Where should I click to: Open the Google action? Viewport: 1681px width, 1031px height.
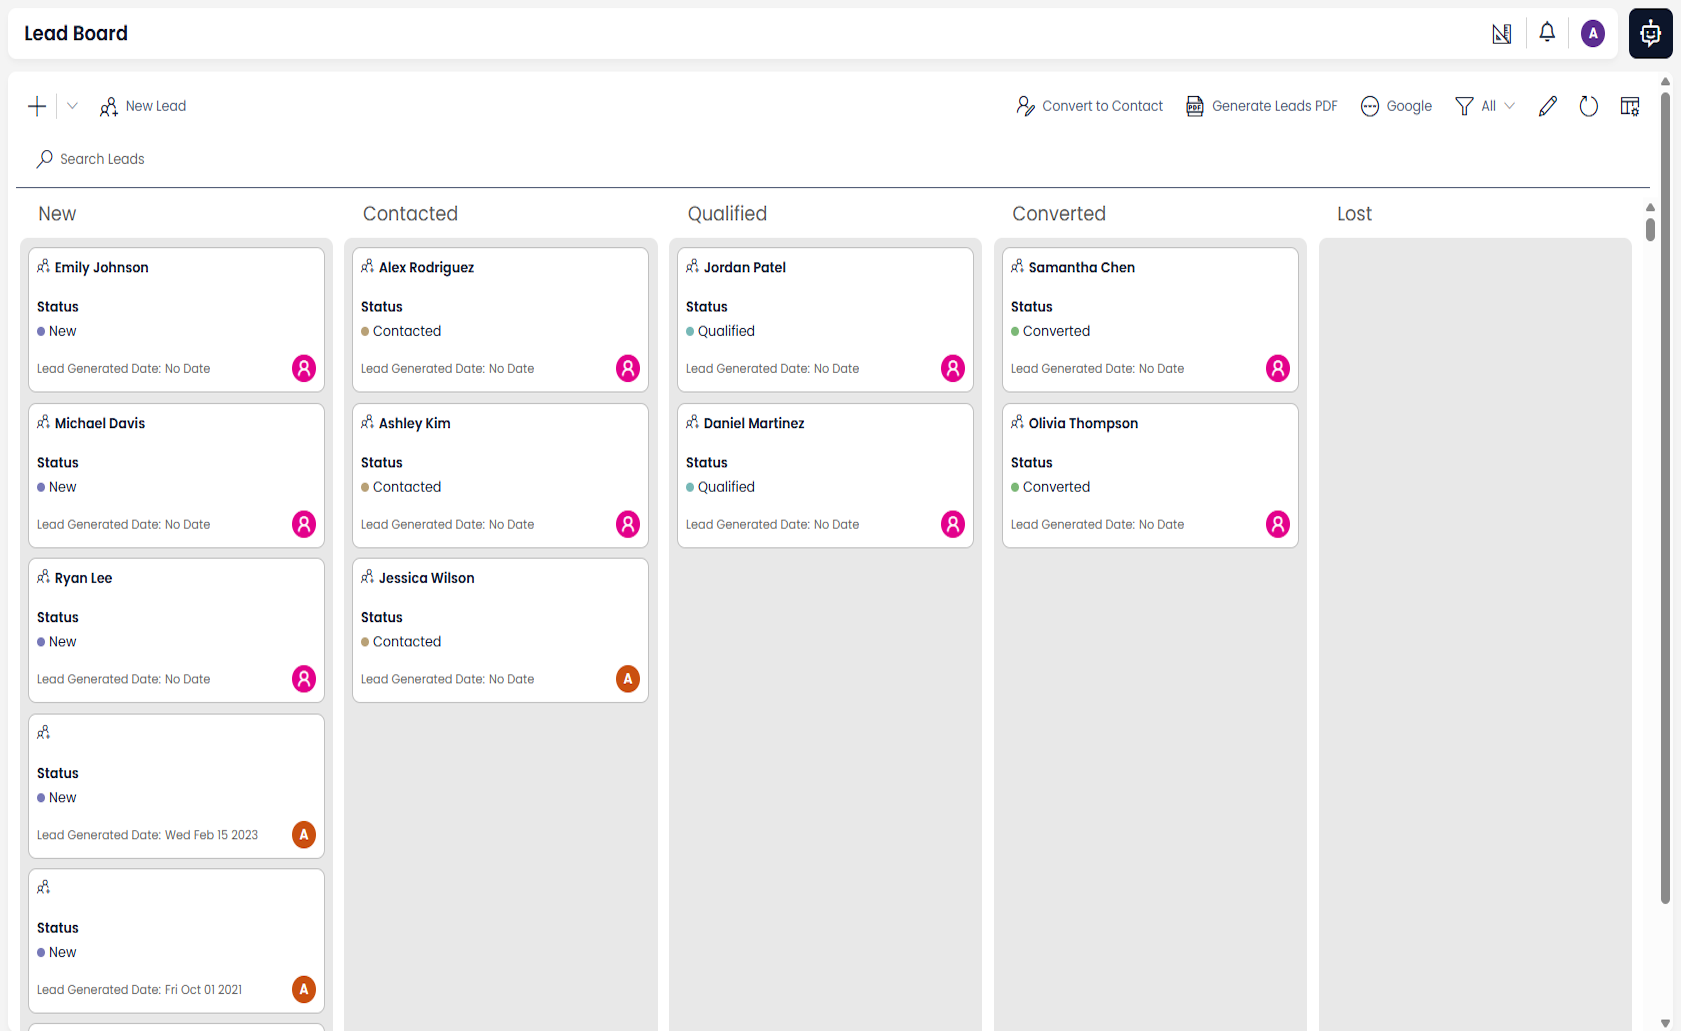[1396, 106]
